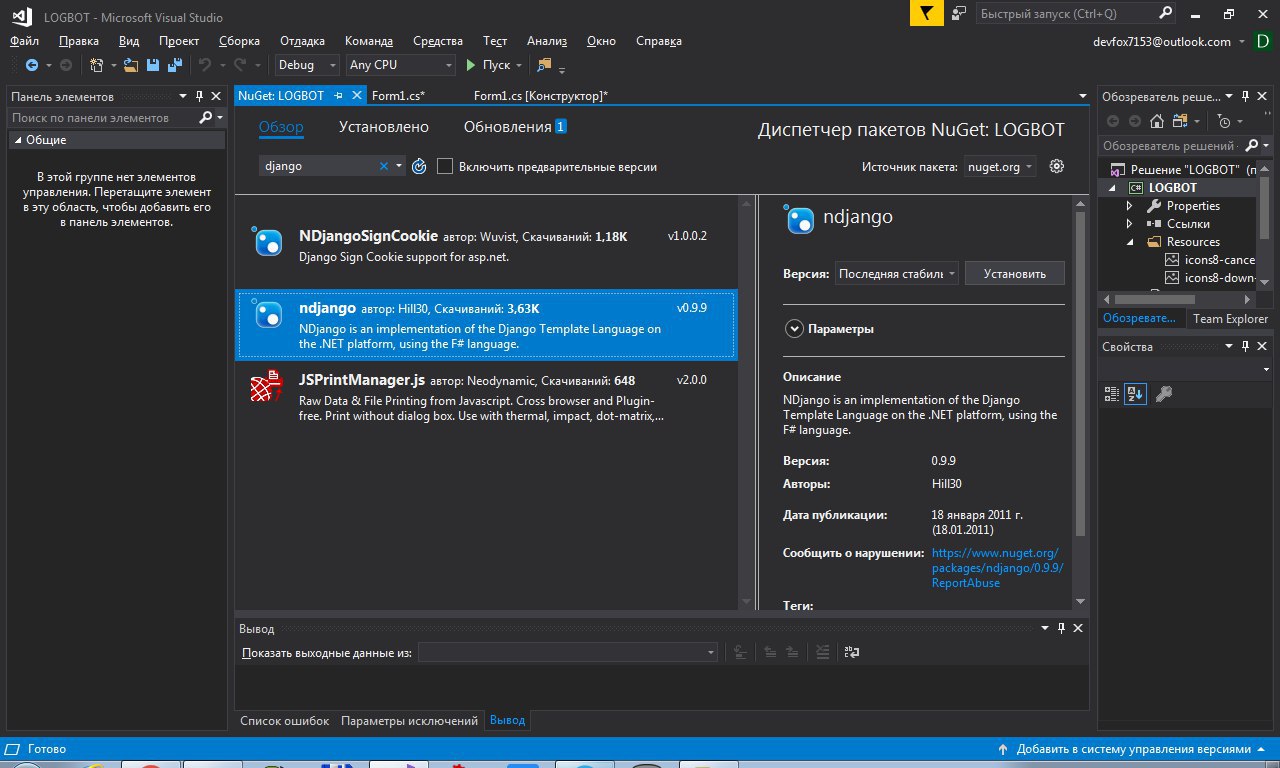Select the JSPrintManager.js package

[485, 399]
